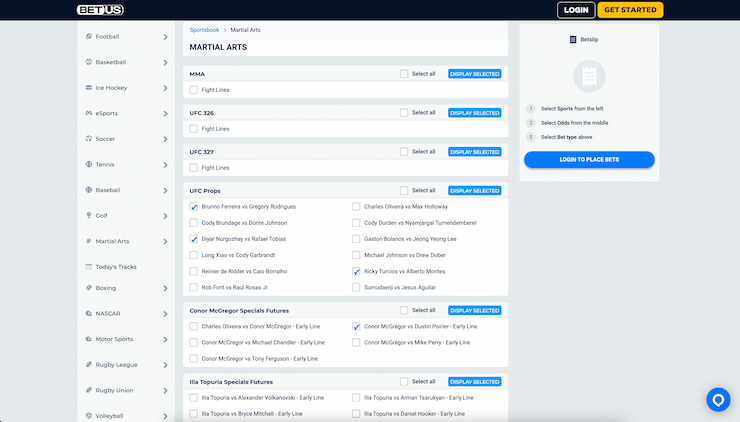Uncheck Ricky Turcios vs Alberto Montes
This screenshot has width=740, height=422.
point(356,271)
